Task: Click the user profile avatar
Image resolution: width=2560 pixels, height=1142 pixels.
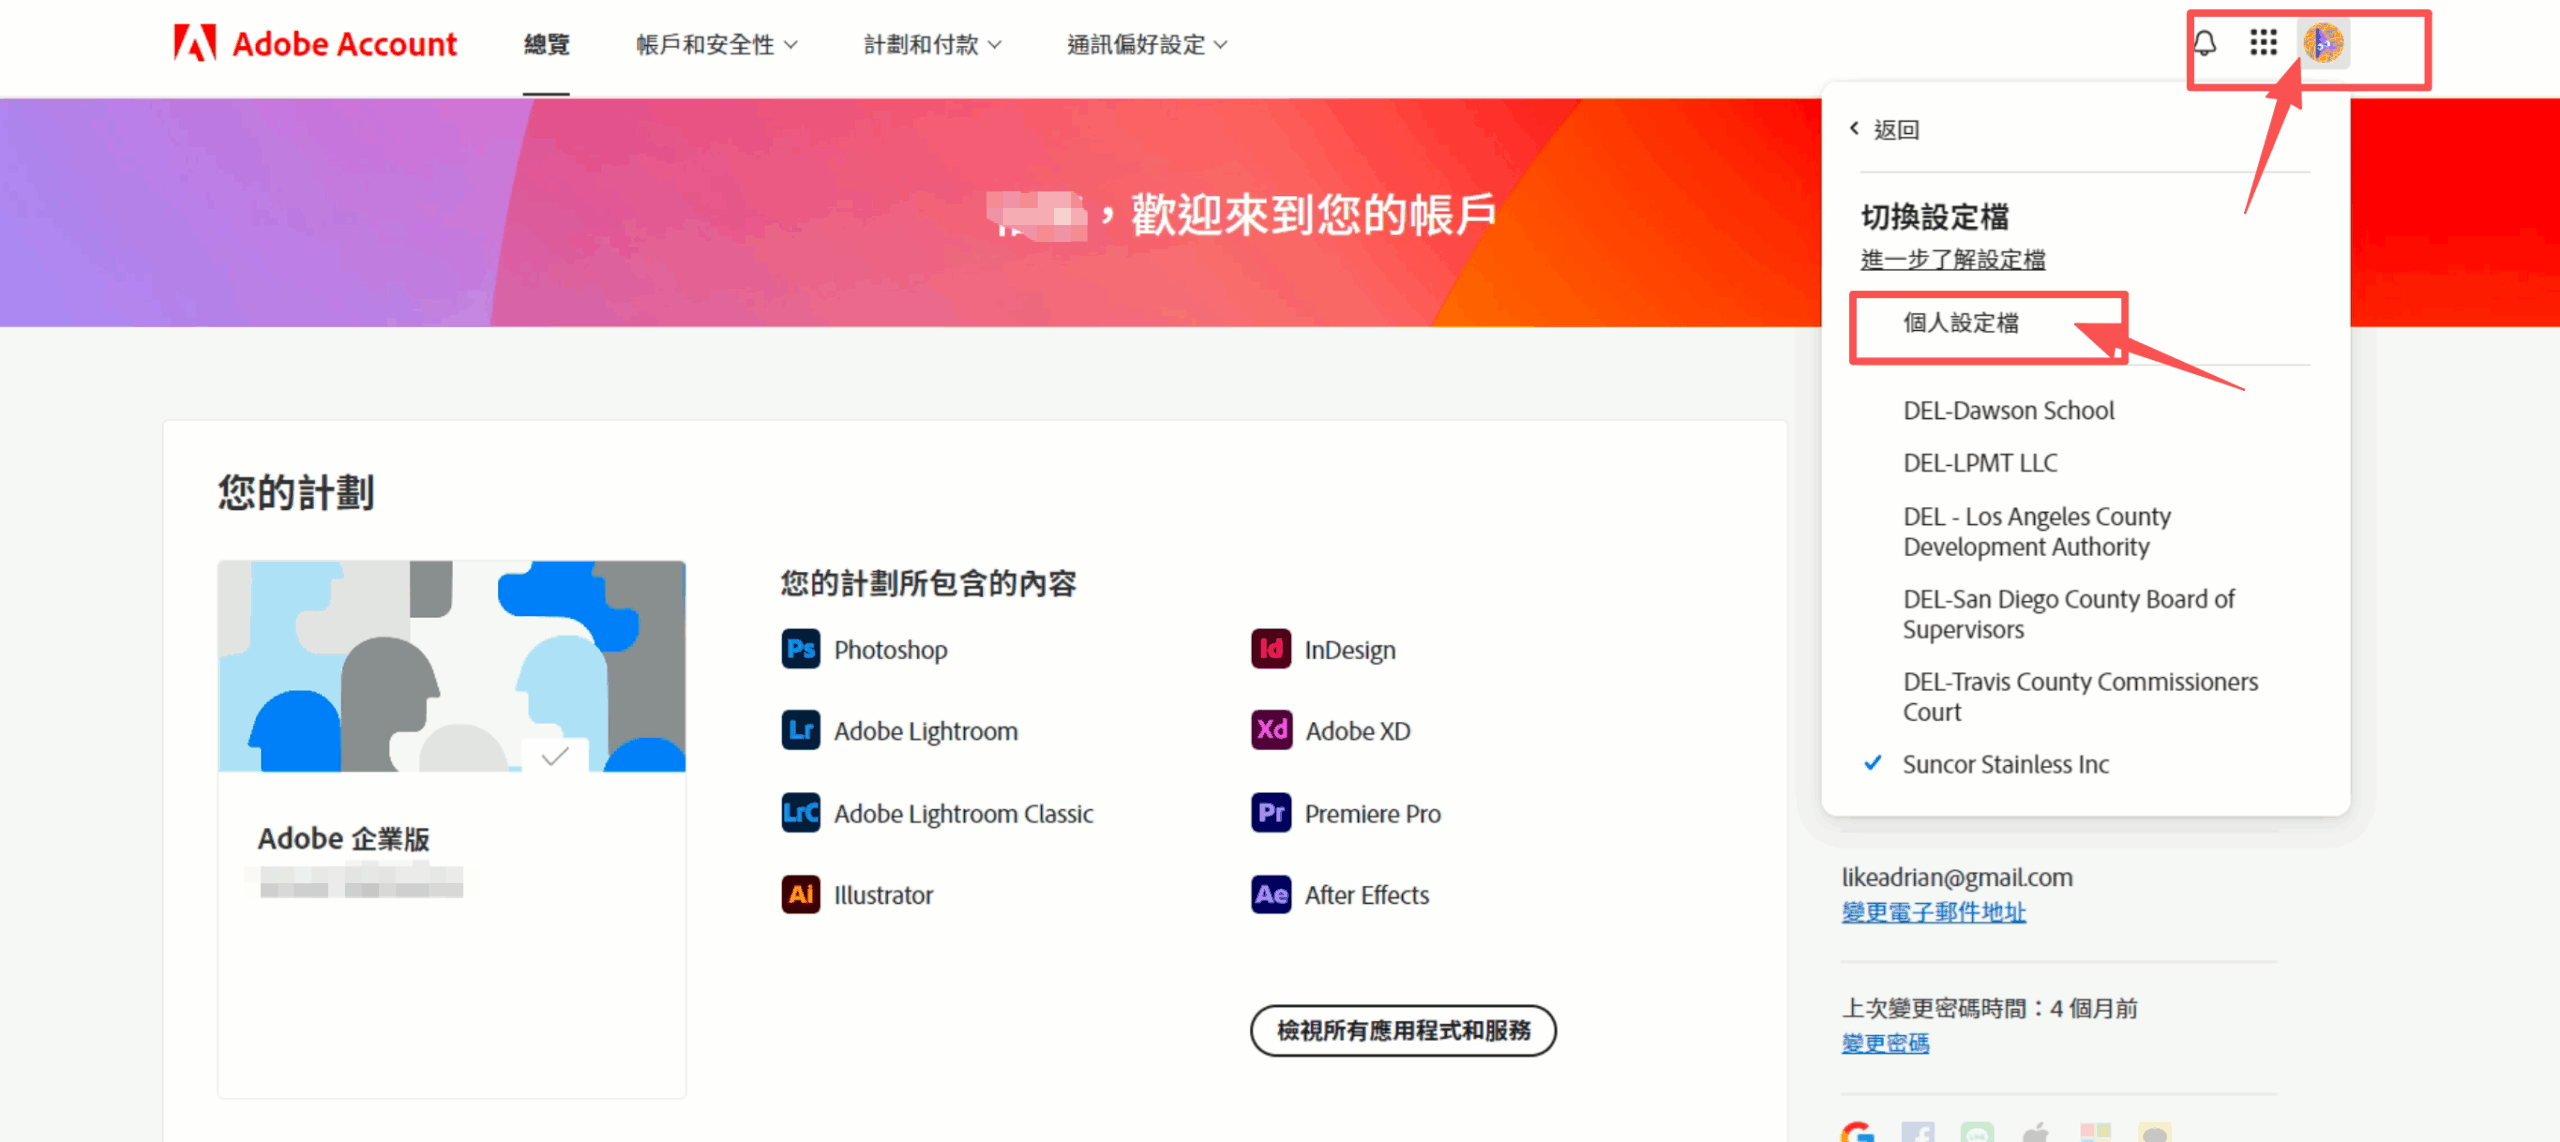Action: (x=2323, y=43)
